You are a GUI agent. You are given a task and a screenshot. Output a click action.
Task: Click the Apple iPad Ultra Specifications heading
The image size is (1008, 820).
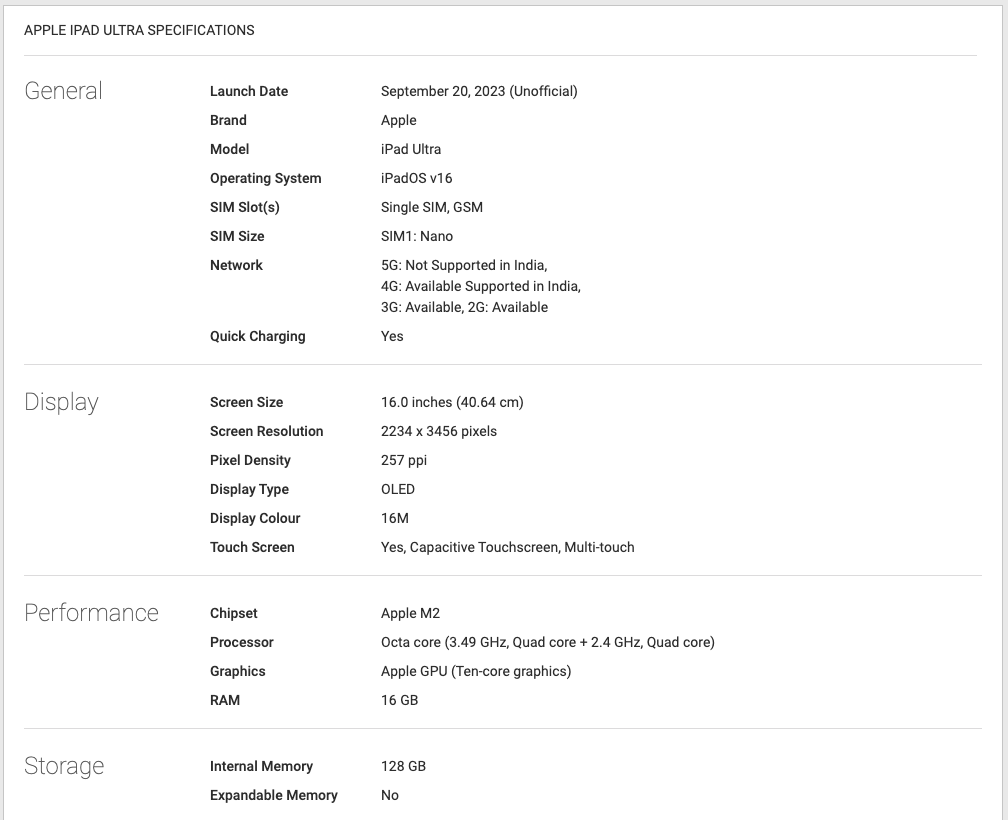click(139, 30)
